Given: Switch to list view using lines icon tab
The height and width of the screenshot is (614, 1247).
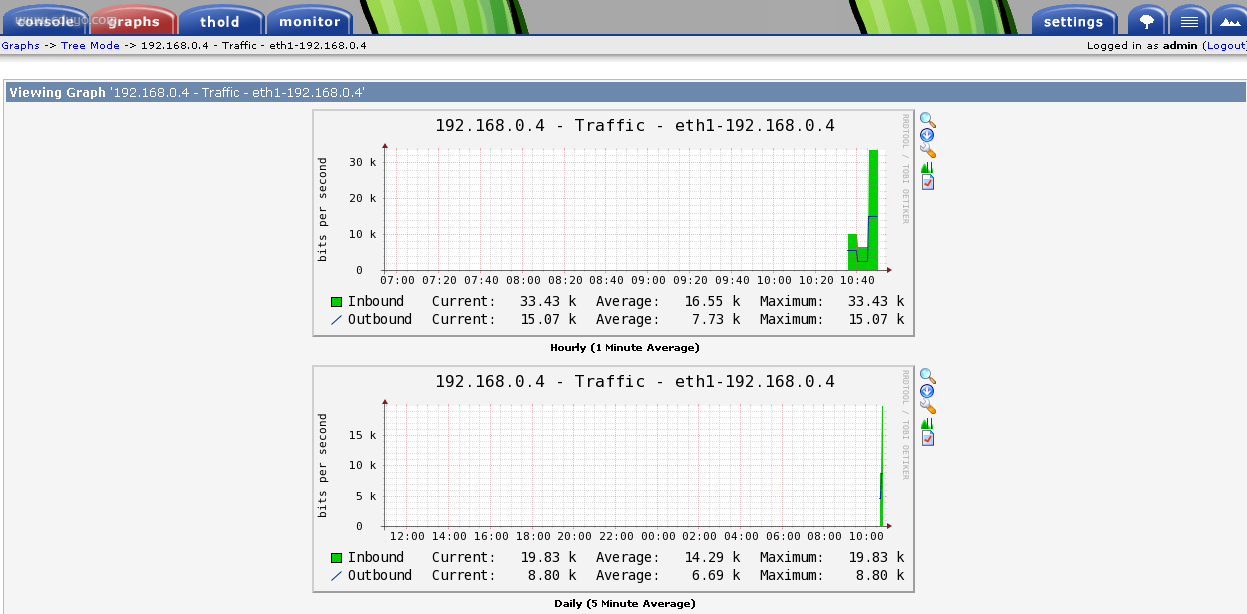Looking at the screenshot, I should (1188, 21).
